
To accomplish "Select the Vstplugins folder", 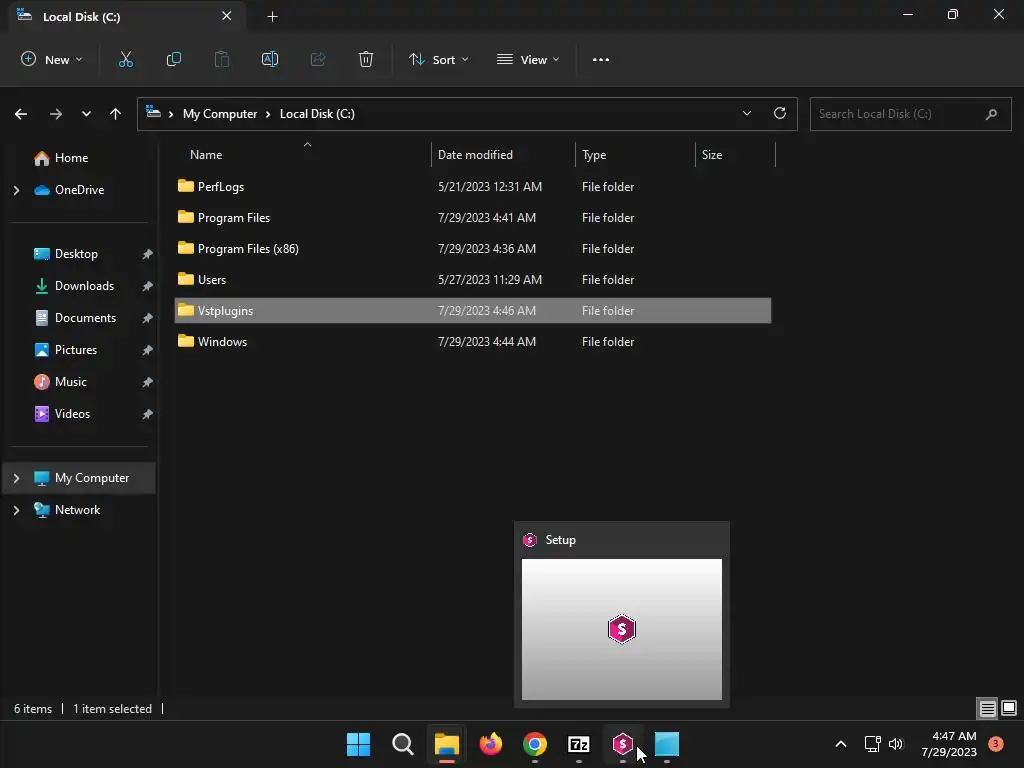I will pyautogui.click(x=473, y=311).
